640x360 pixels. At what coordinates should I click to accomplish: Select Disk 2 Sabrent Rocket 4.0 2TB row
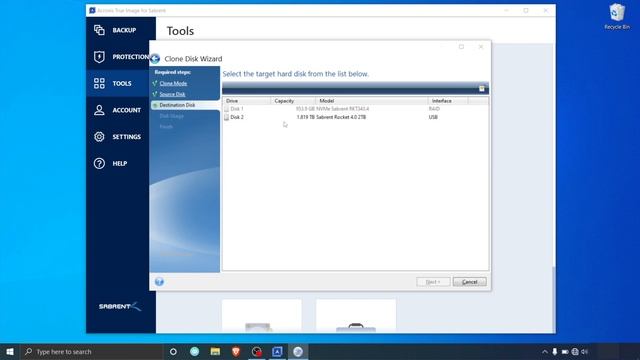(x=355, y=117)
